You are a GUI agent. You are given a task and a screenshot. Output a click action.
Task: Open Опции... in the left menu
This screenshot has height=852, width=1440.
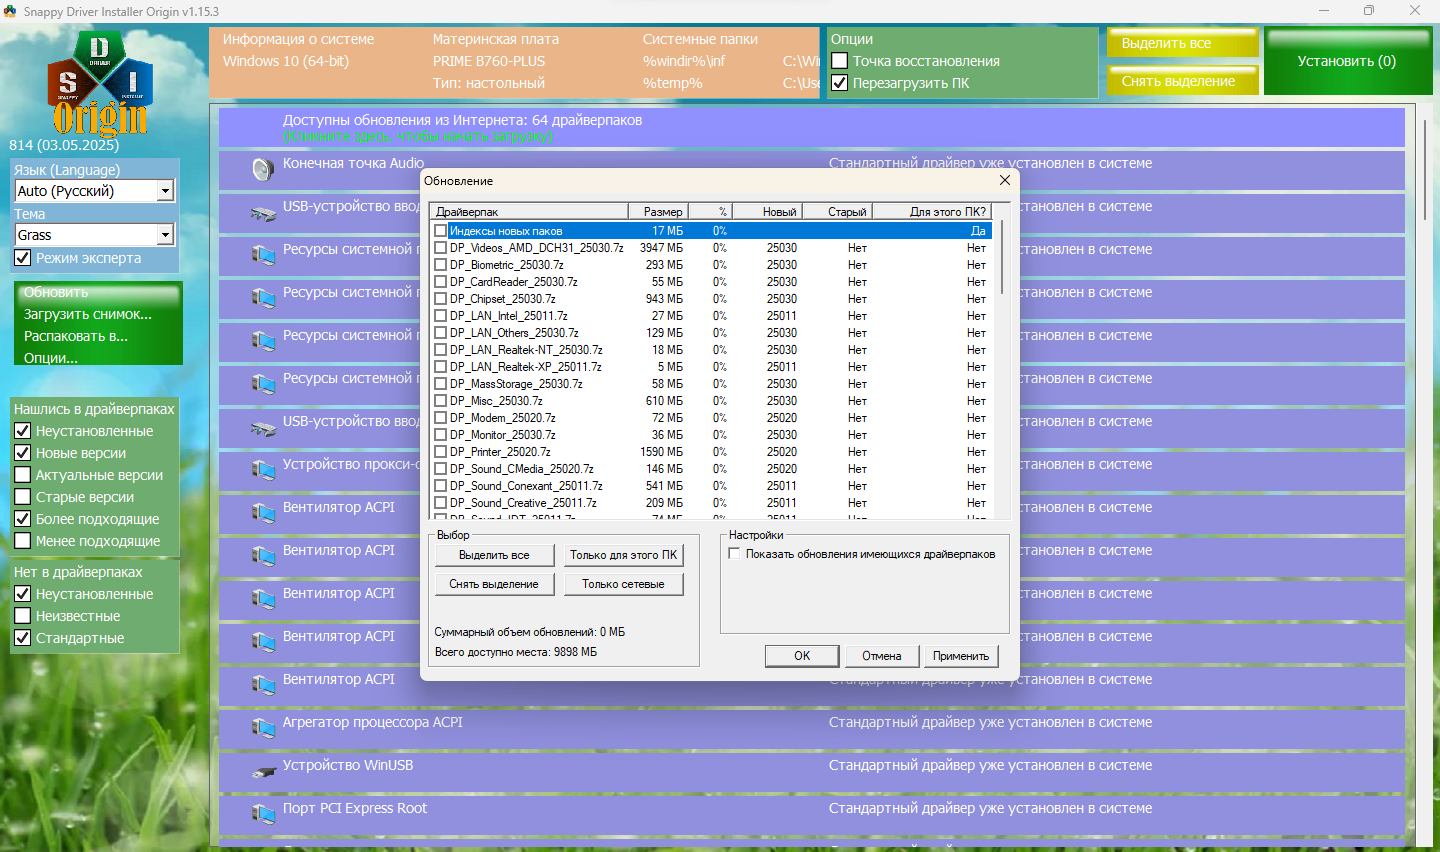51,358
